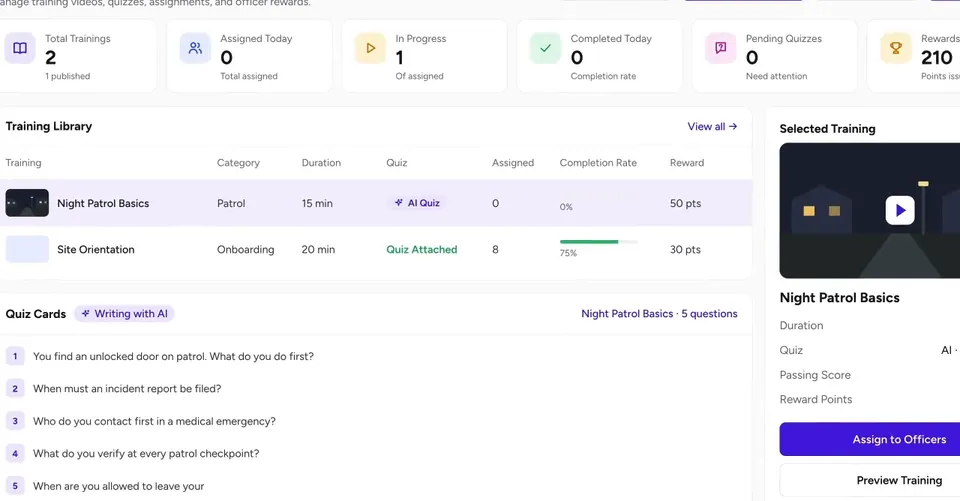Click the Night Patrol Basics 5 questions link
The image size is (960, 501).
pyautogui.click(x=659, y=314)
